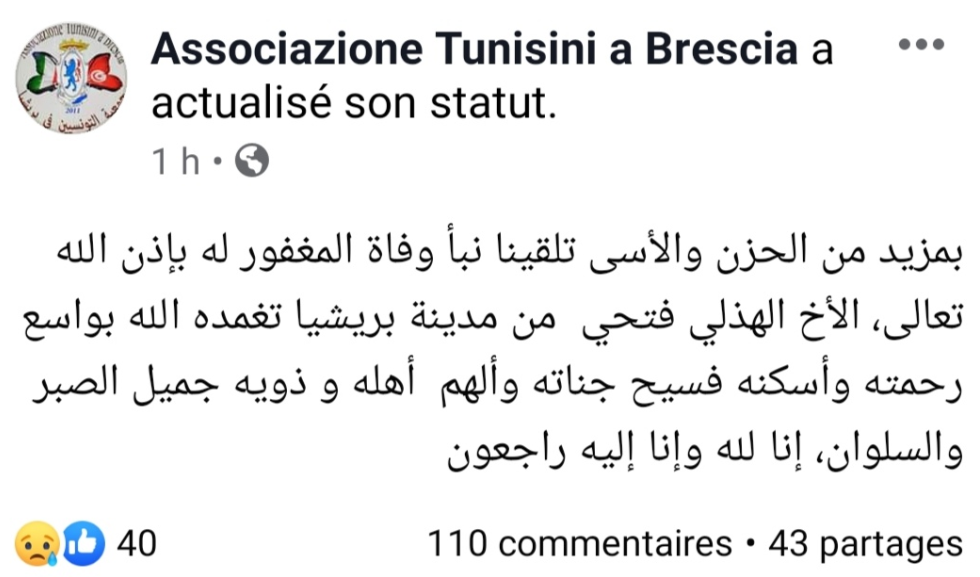Click the line beginning with 'رحمته'
The width and height of the screenshot is (980, 577).
(497, 386)
